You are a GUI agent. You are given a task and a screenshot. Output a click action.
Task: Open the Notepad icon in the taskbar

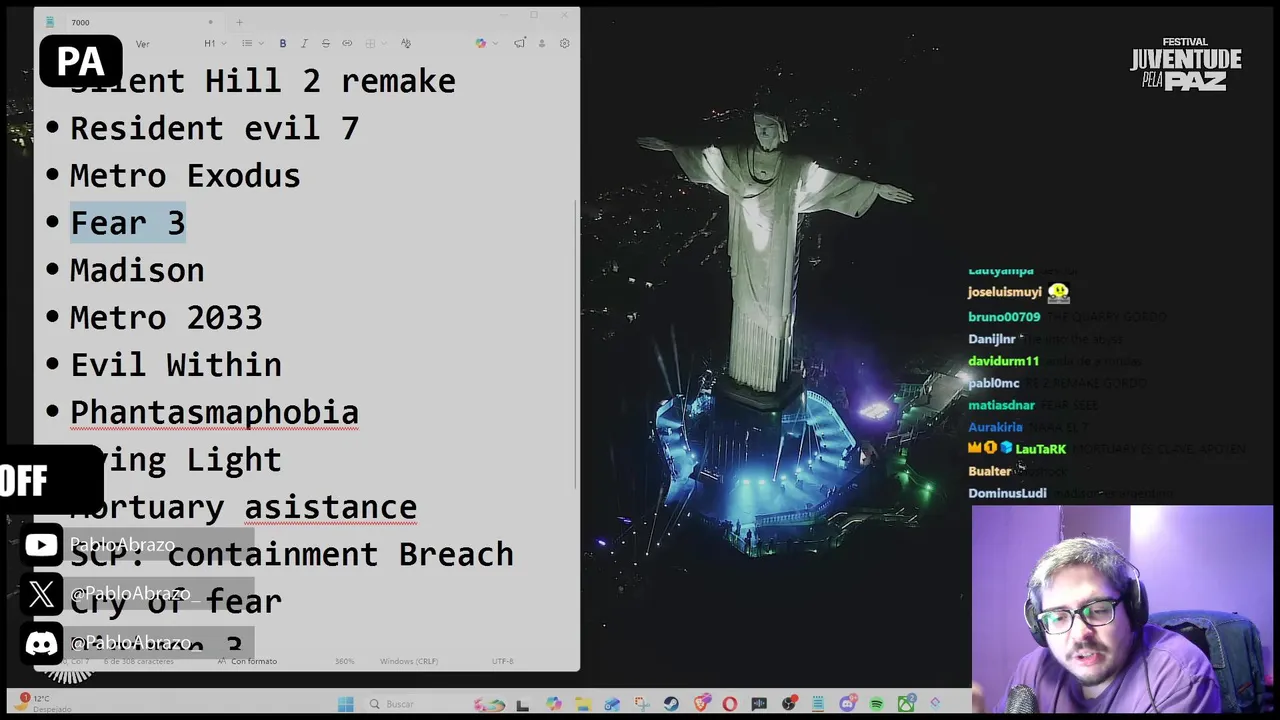[x=817, y=704]
